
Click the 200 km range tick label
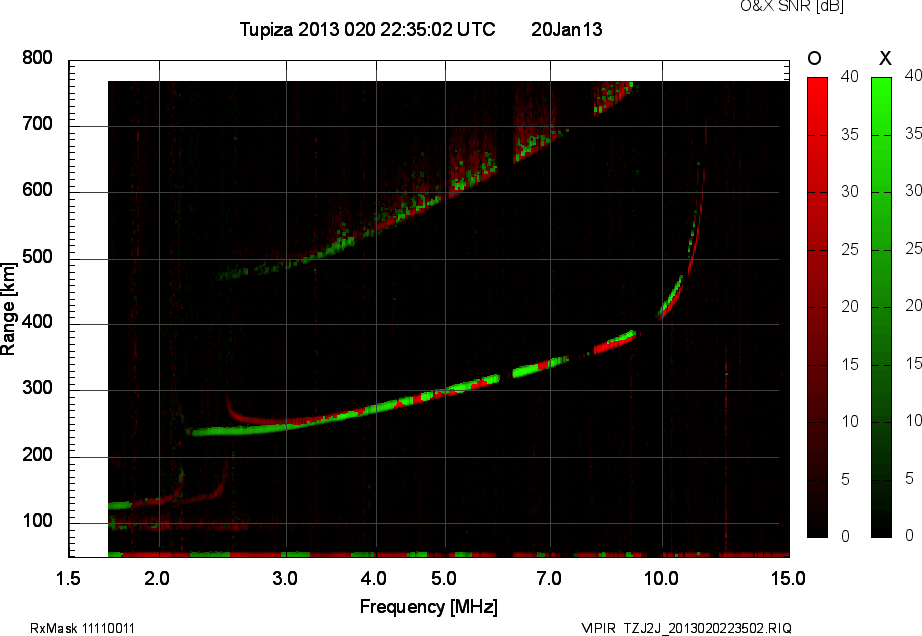coord(37,455)
